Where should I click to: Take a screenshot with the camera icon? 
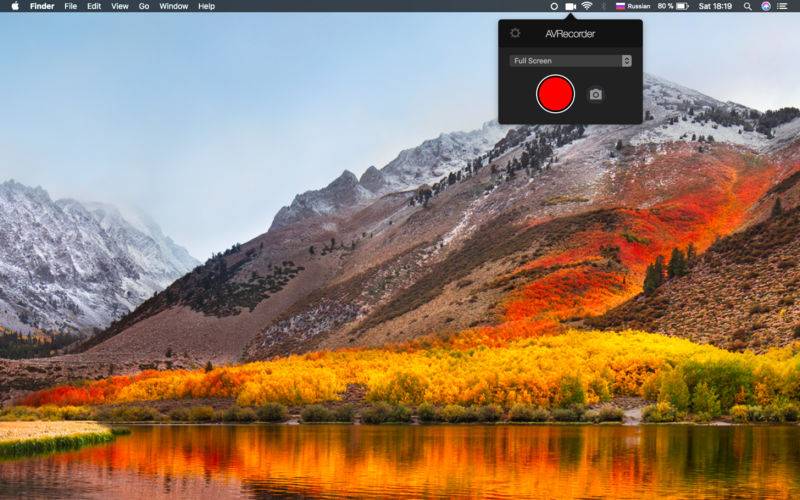pos(595,94)
